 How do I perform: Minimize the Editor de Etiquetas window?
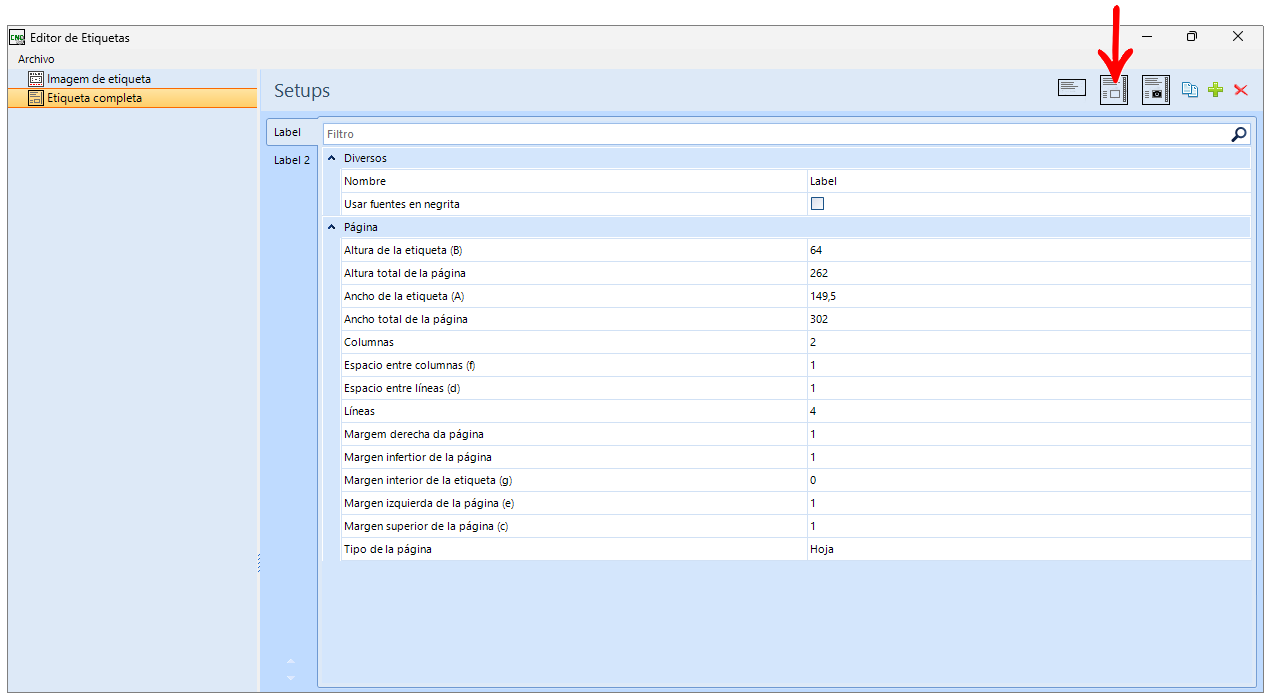[1146, 37]
